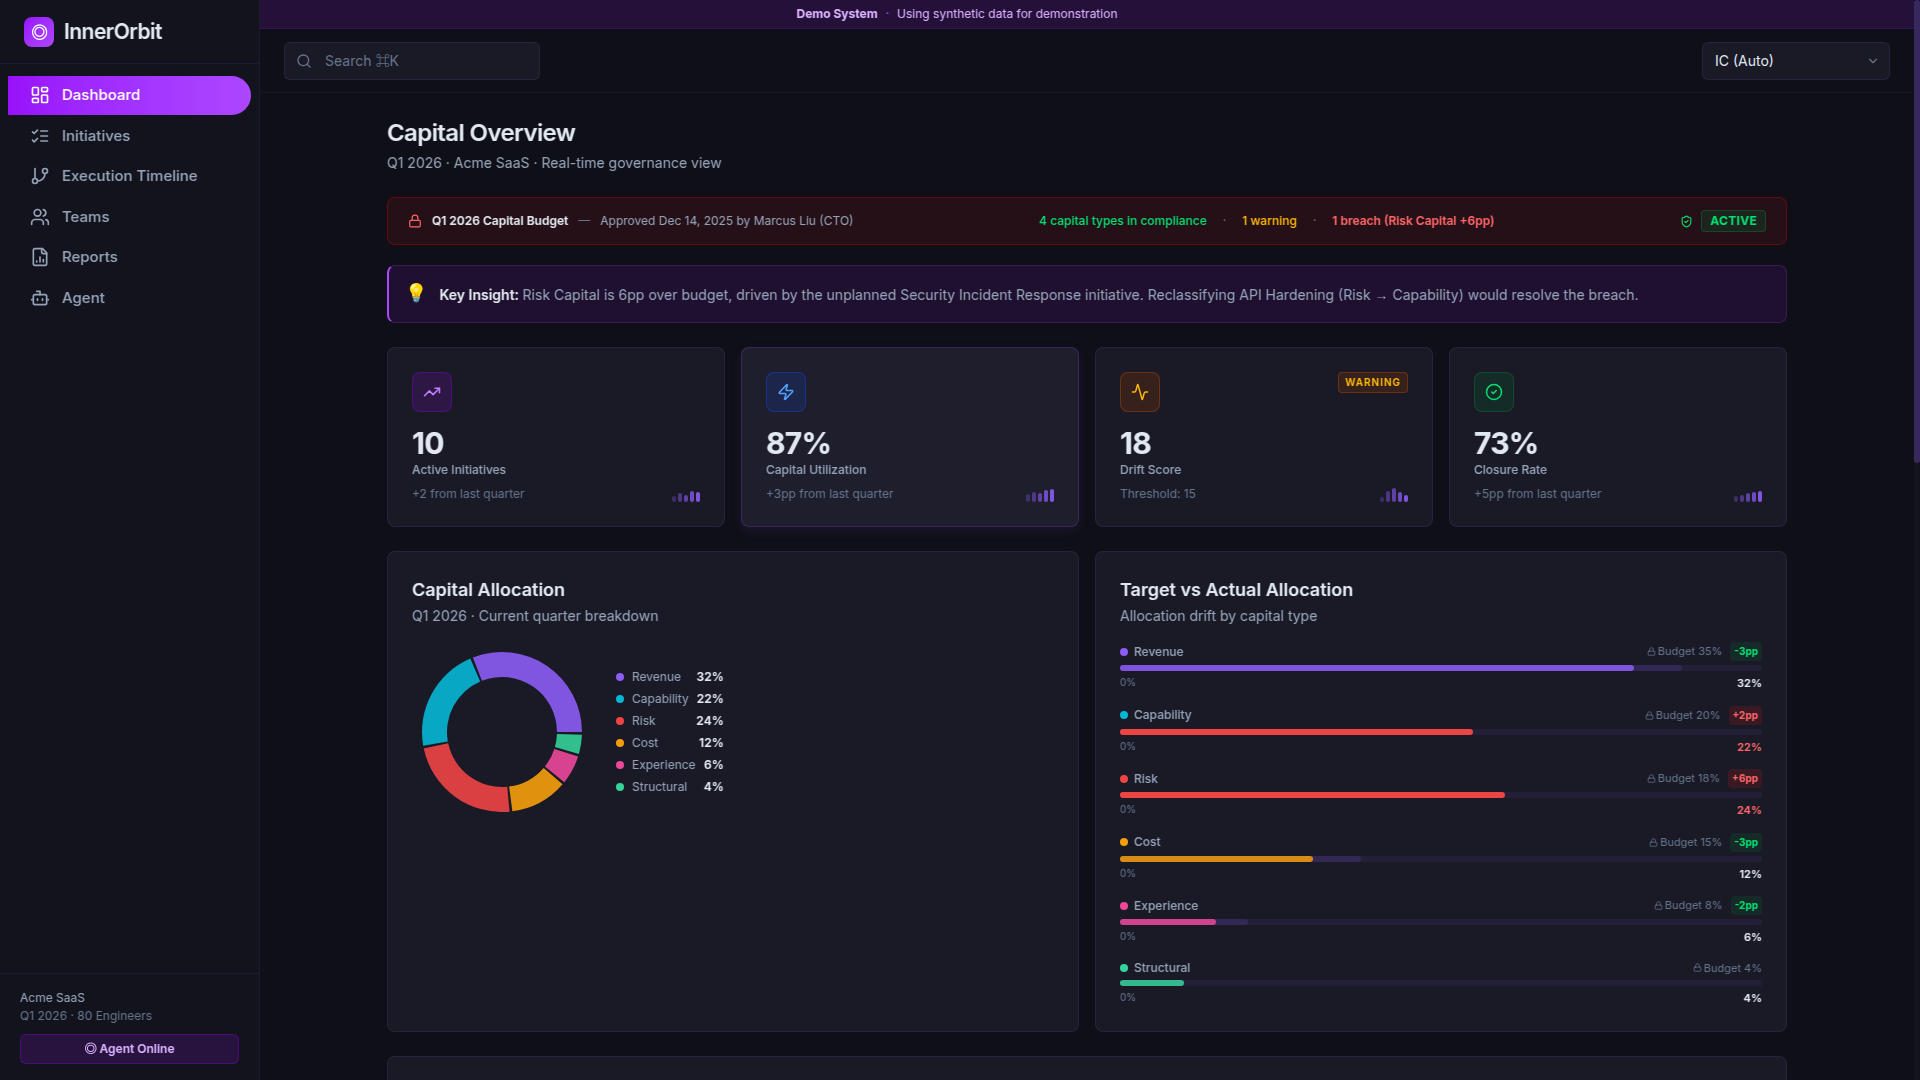Screen dimensions: 1920x1080
Task: Open Reports from the sidebar icon
Action: tap(39, 257)
